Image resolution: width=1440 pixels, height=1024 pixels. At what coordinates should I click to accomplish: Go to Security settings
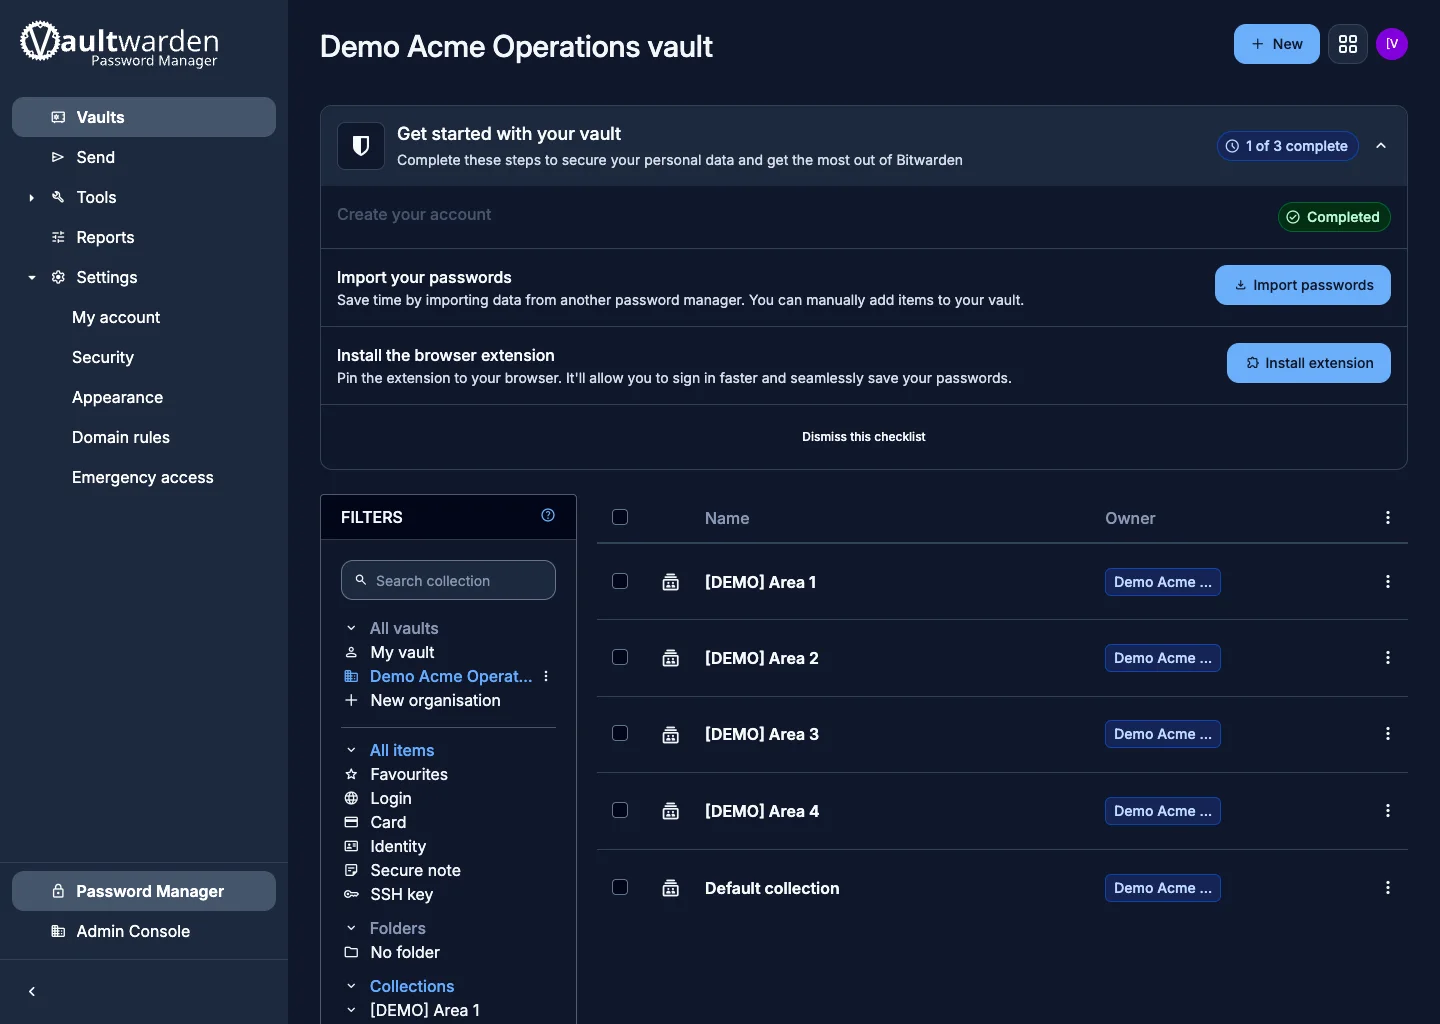pos(103,357)
